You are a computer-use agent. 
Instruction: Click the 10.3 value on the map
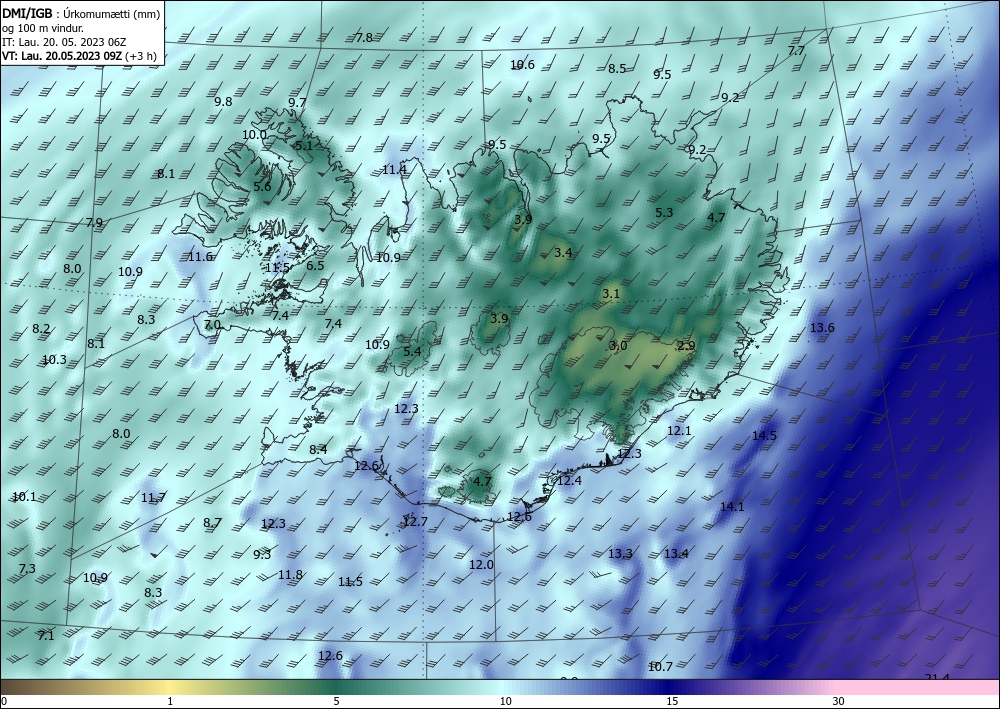coord(54,360)
